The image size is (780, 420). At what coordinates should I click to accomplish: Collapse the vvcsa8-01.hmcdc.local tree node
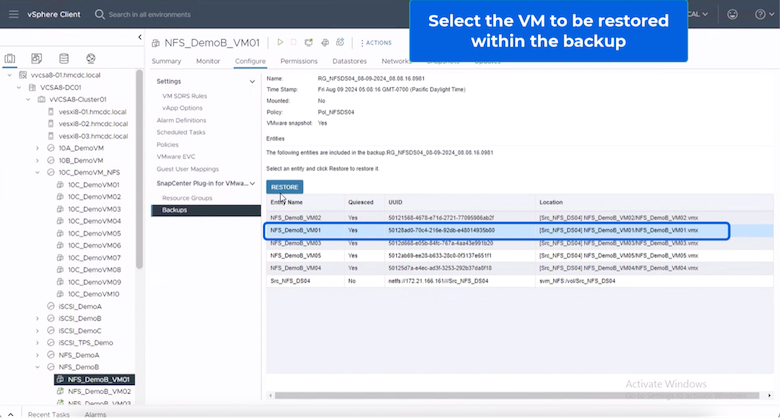click(9, 75)
